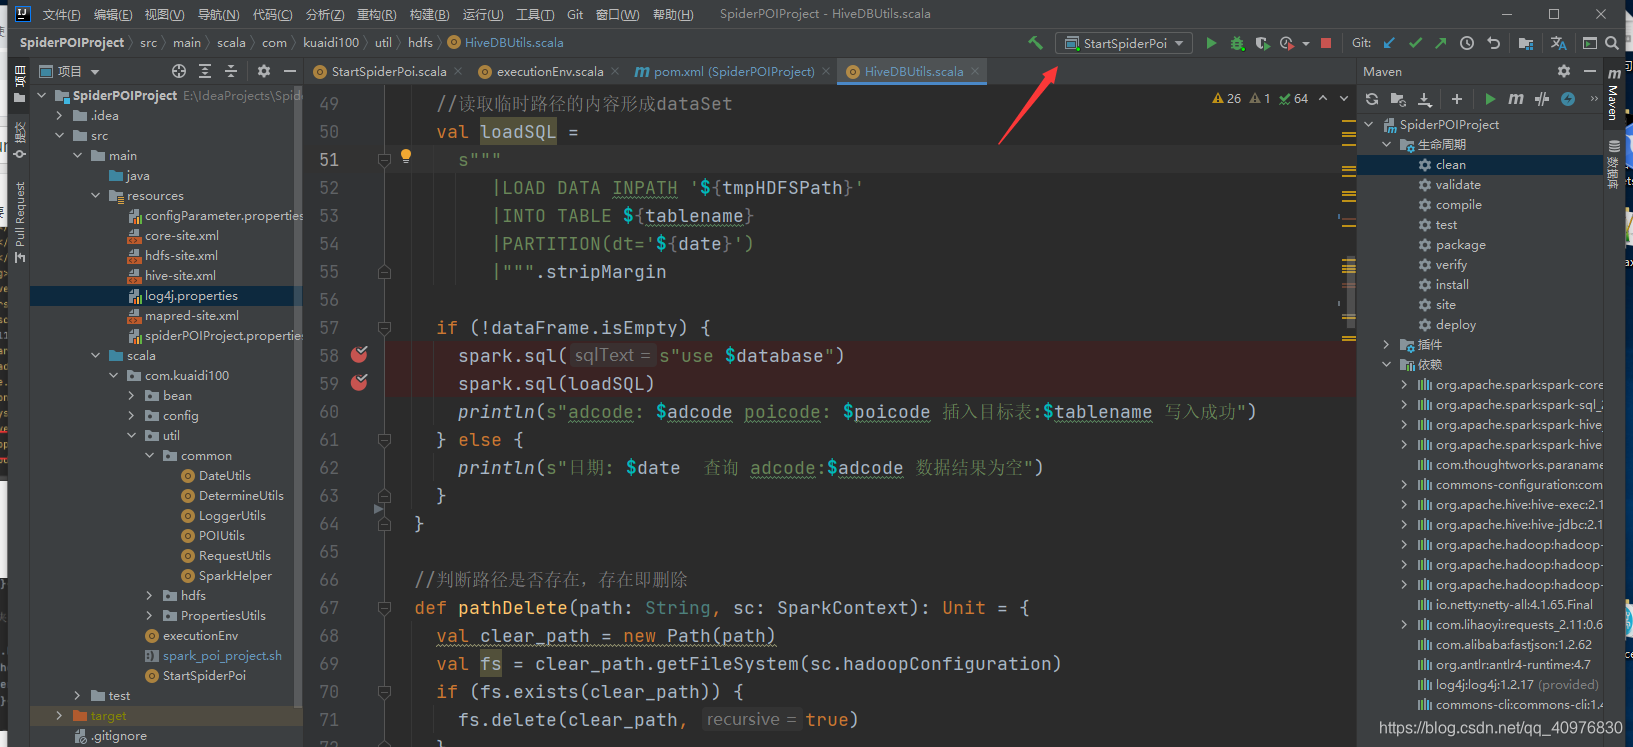
Task: Open the File menu
Action: (62, 14)
